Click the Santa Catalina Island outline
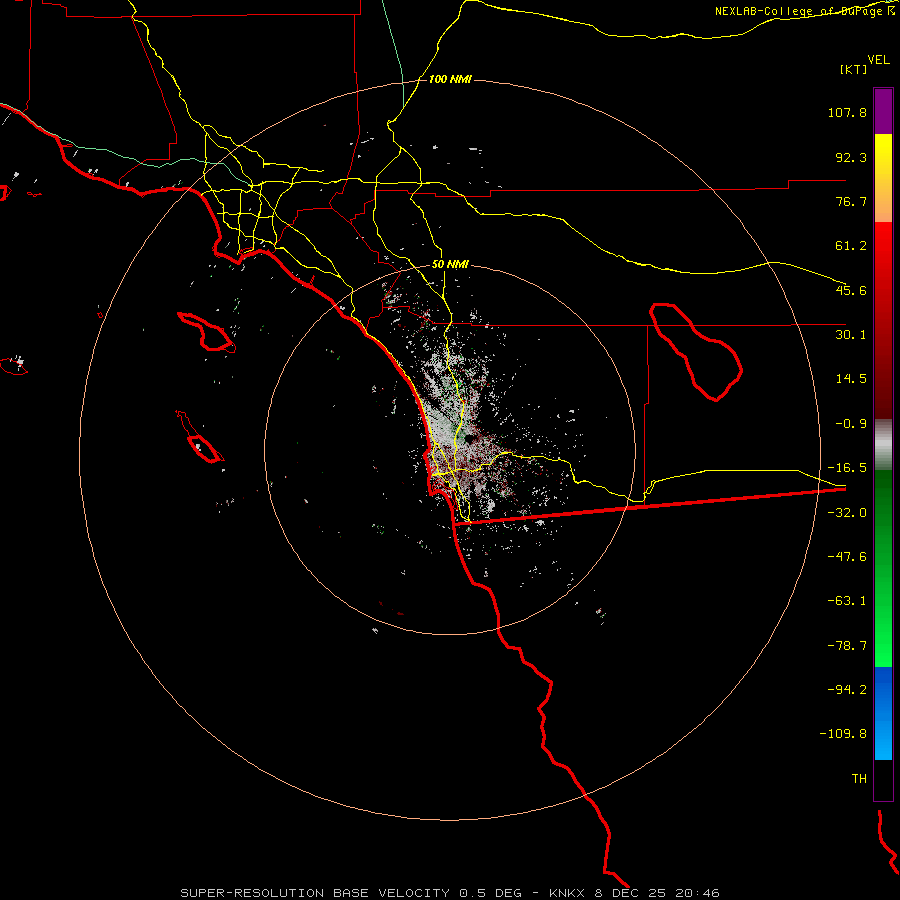This screenshot has height=900, width=900. click(207, 332)
